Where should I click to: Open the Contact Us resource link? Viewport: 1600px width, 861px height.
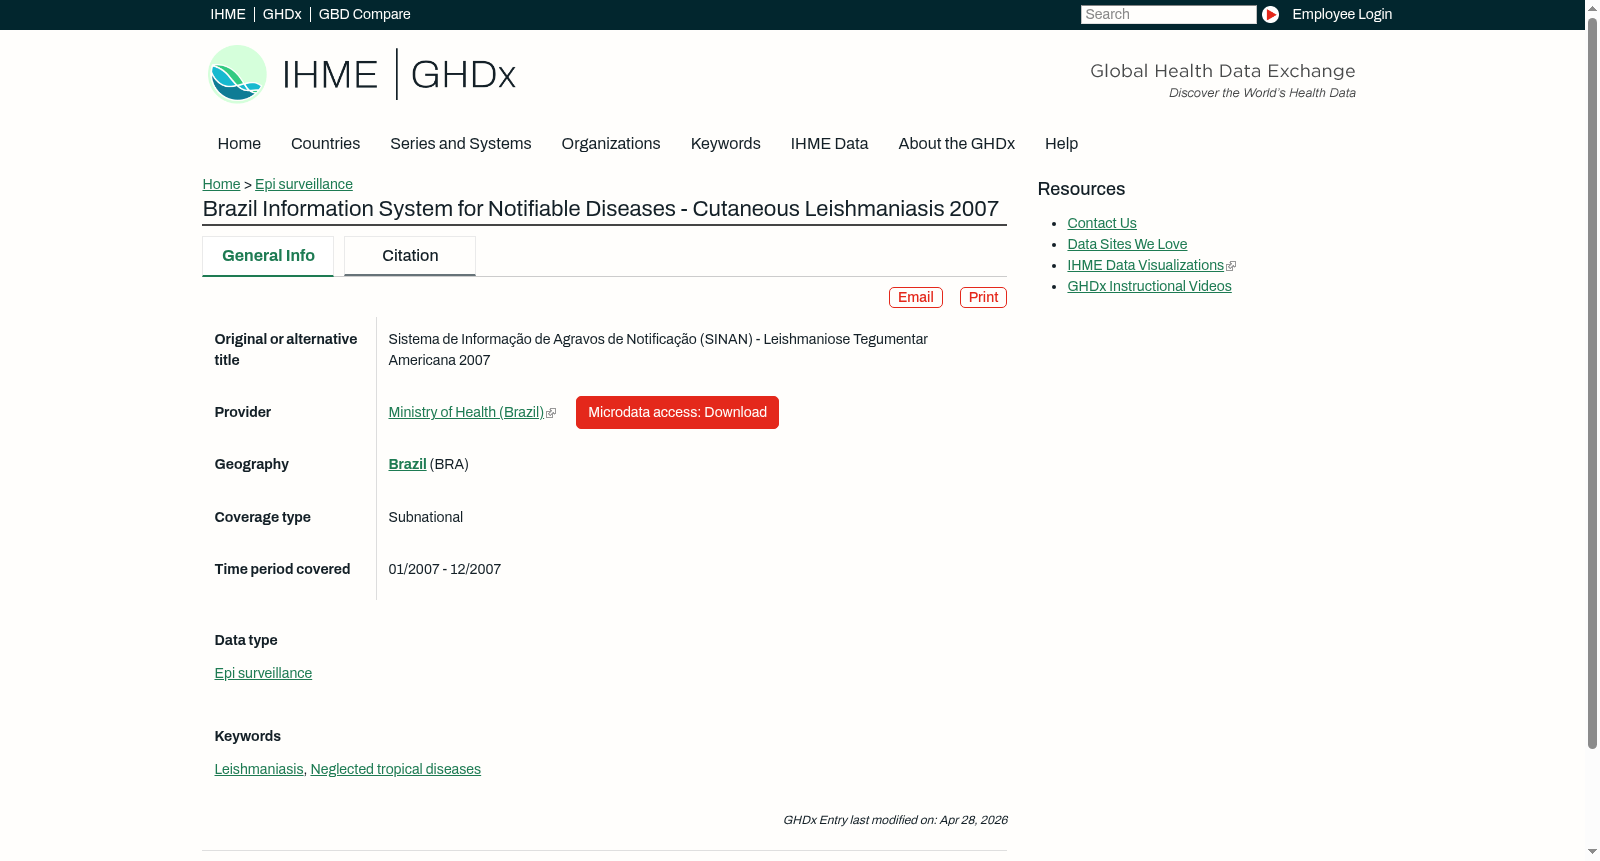pos(1102,223)
